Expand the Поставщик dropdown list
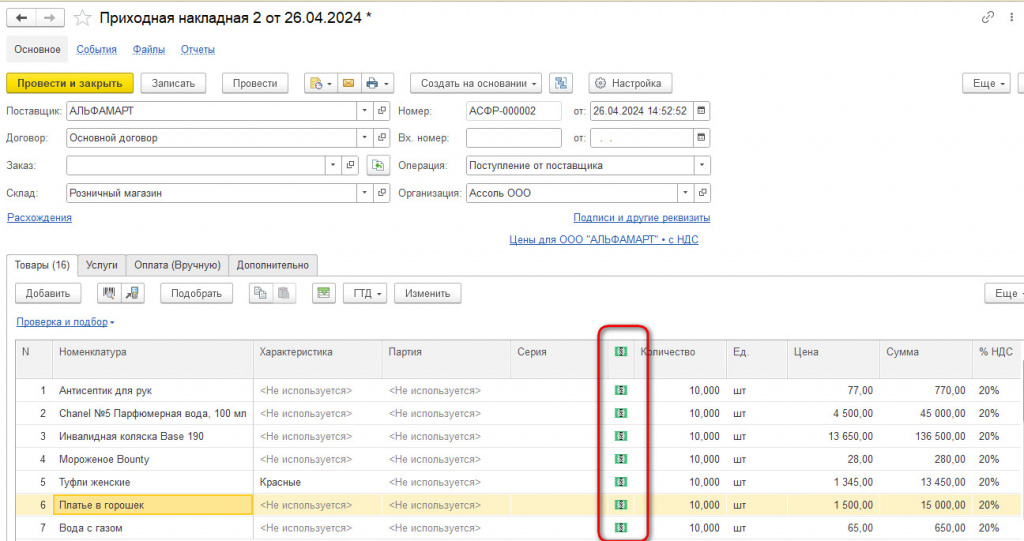 click(365, 111)
